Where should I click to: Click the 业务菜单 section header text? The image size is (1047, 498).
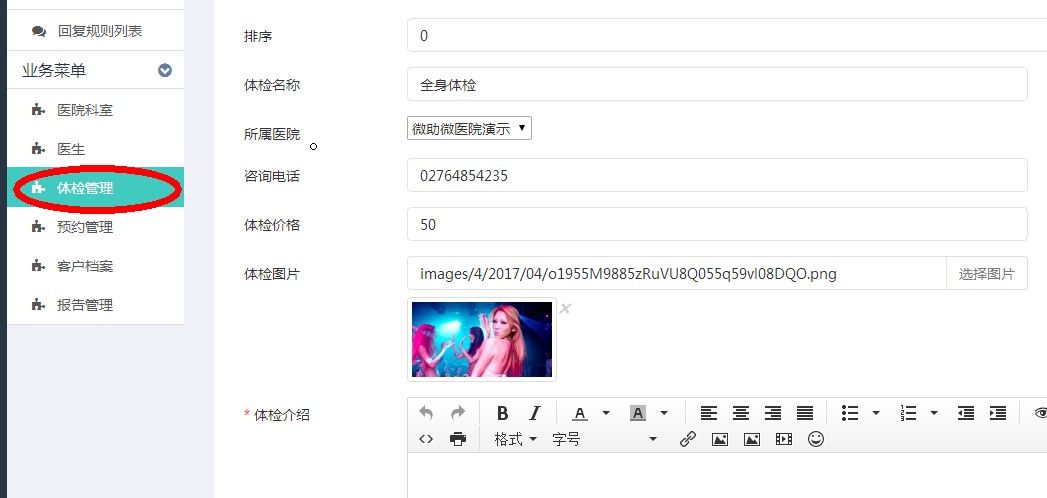54,70
